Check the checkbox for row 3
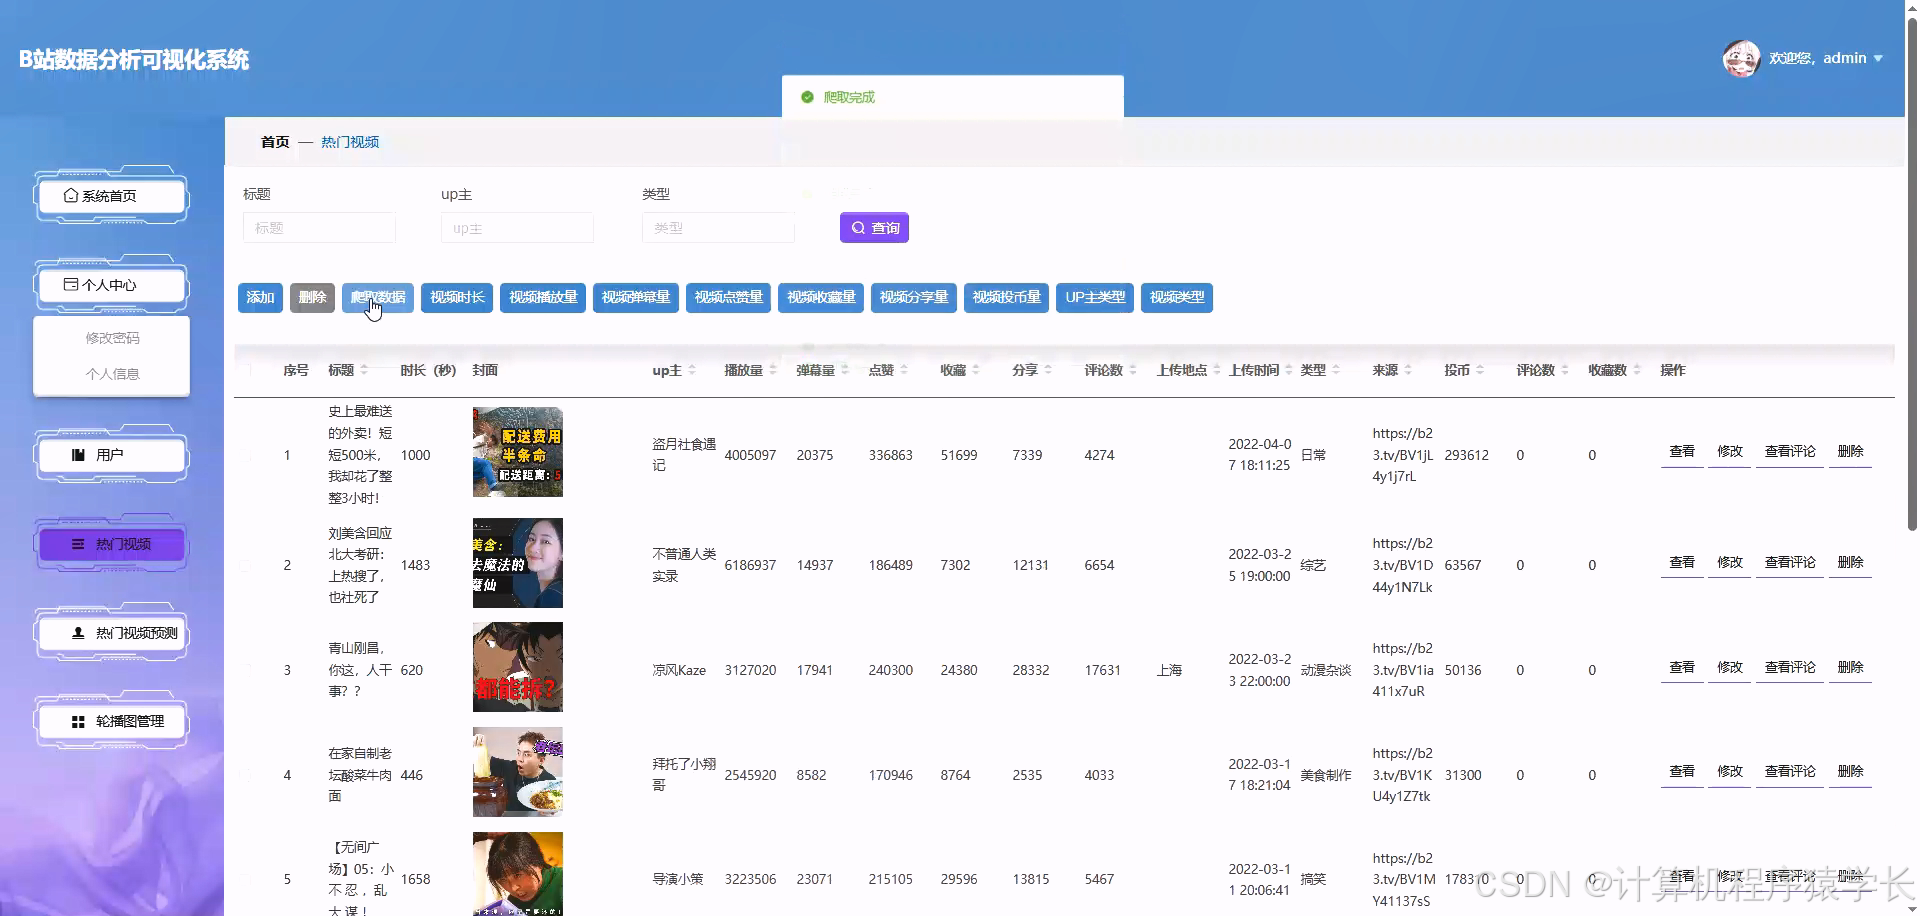 pyautogui.click(x=246, y=670)
